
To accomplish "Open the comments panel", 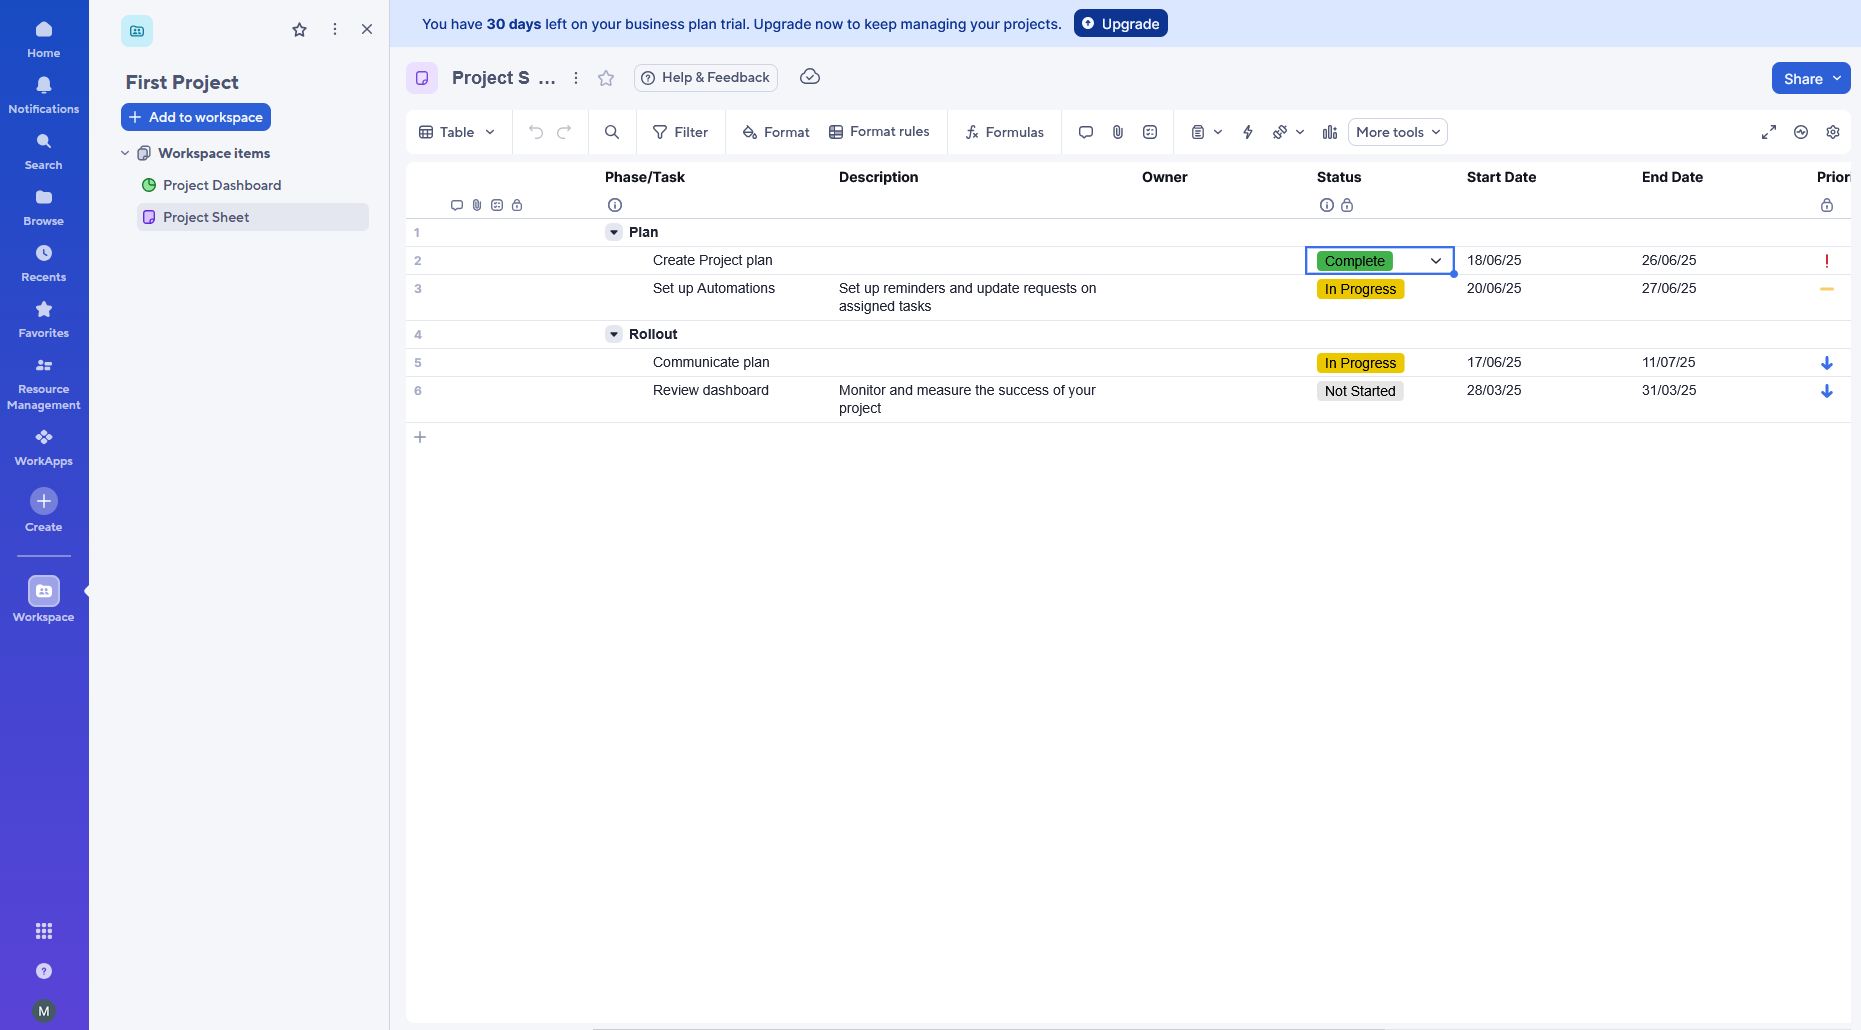I will 1085,131.
